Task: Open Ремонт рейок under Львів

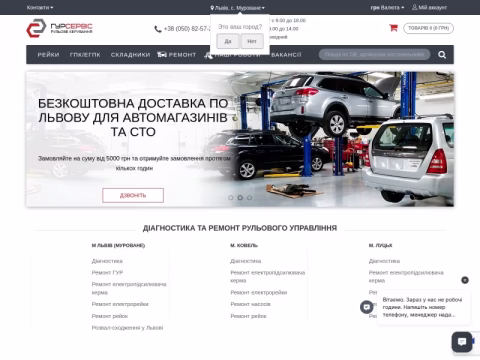Action: tap(110, 316)
